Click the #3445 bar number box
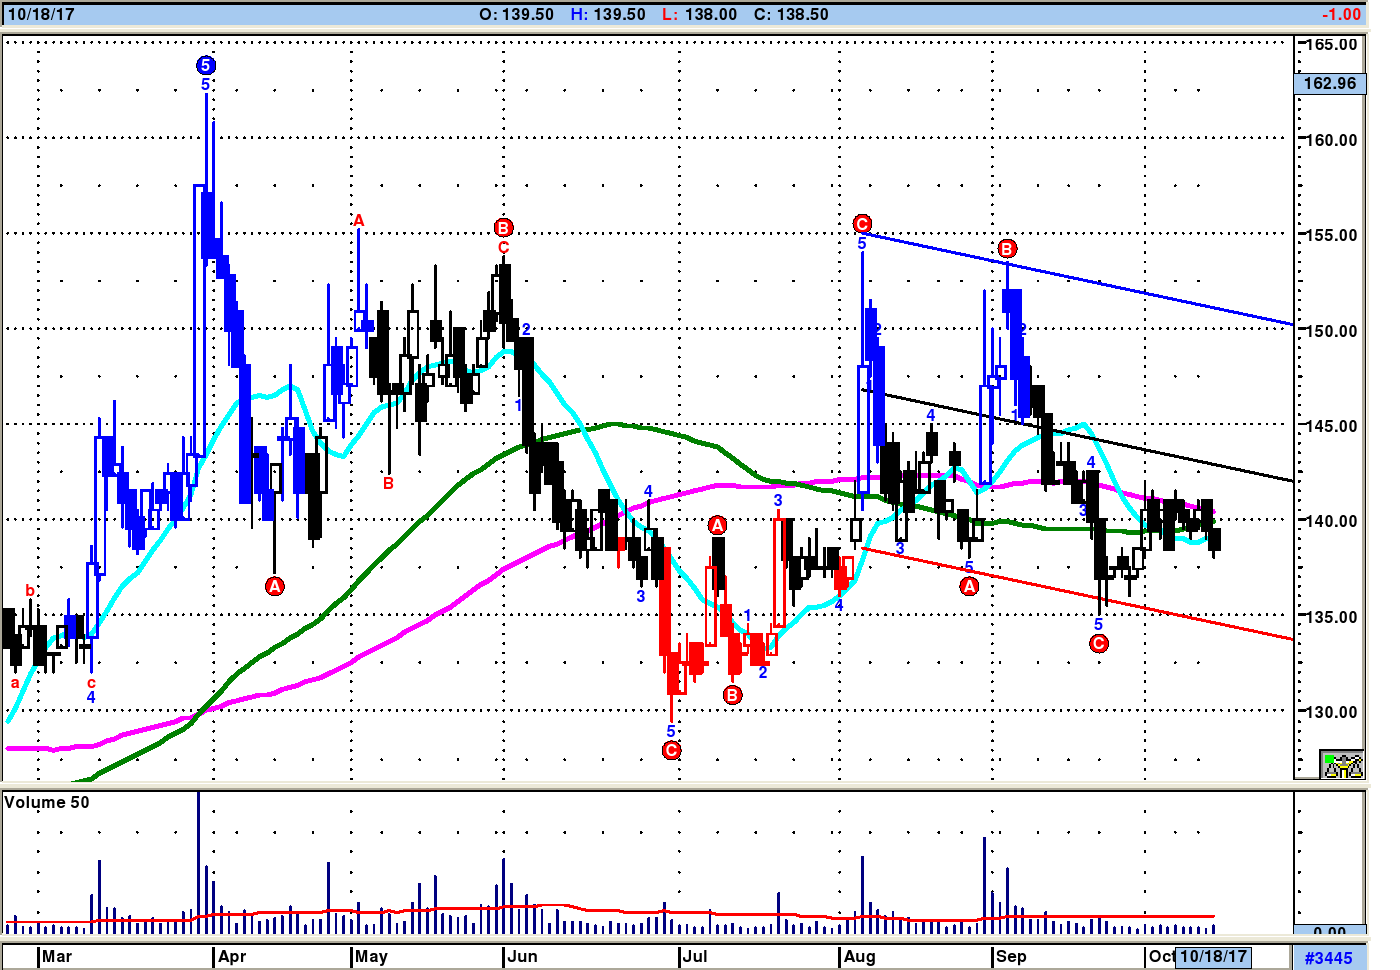1400x970 pixels. [x=1328, y=958]
